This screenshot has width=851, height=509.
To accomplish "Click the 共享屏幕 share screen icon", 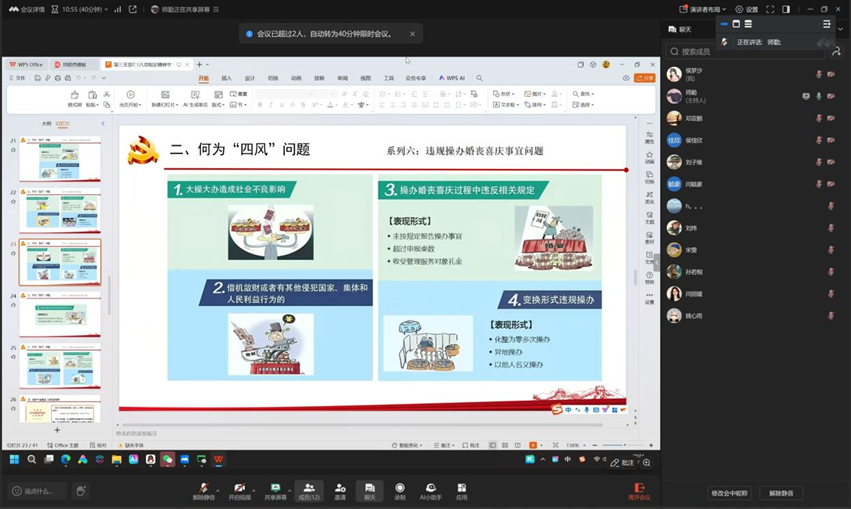I will [275, 487].
